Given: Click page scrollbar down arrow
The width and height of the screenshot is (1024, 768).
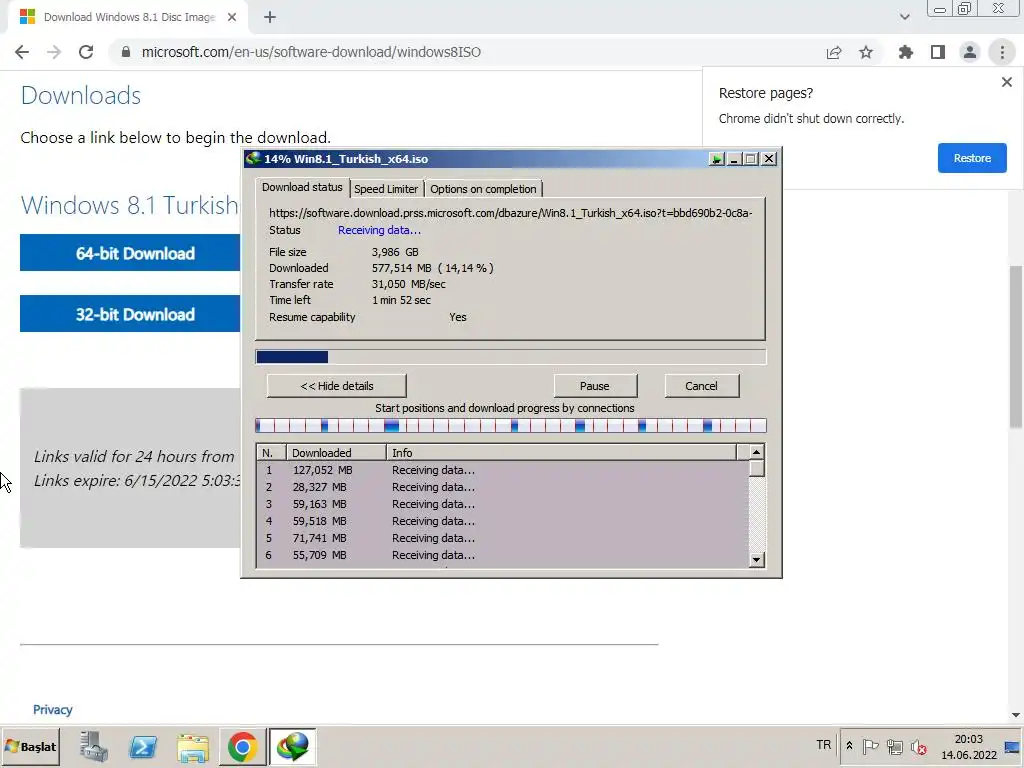Looking at the screenshot, I should click(x=1016, y=716).
